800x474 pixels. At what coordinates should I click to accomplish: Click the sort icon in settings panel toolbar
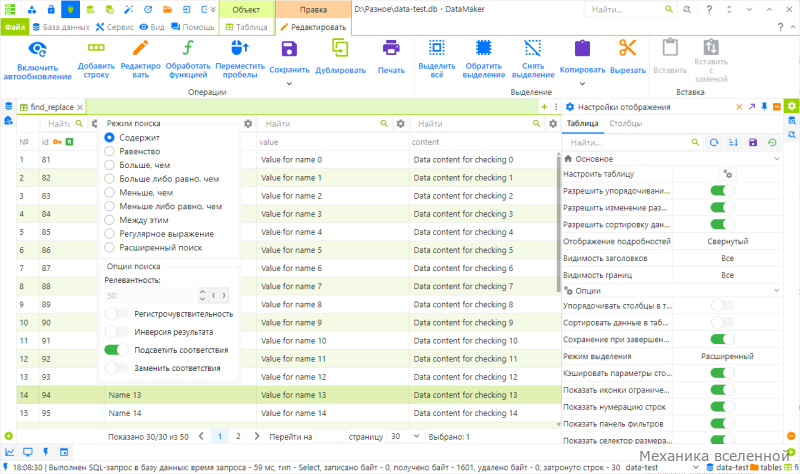click(x=733, y=142)
